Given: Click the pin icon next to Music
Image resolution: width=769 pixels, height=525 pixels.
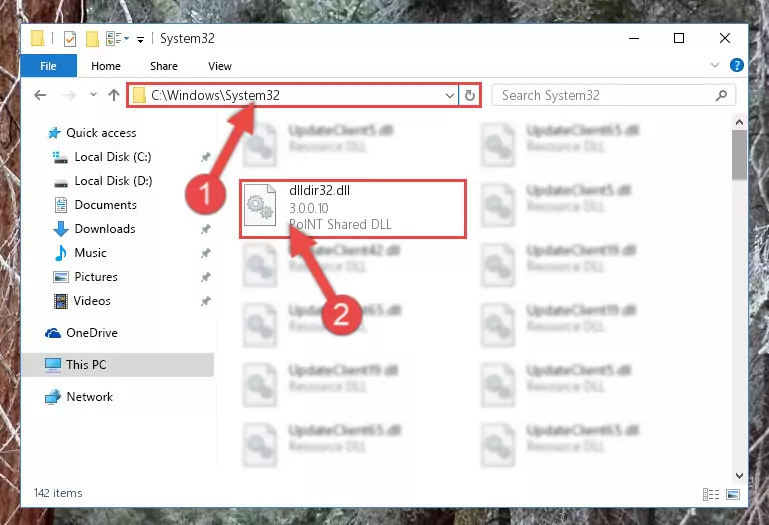Looking at the screenshot, I should pos(205,253).
